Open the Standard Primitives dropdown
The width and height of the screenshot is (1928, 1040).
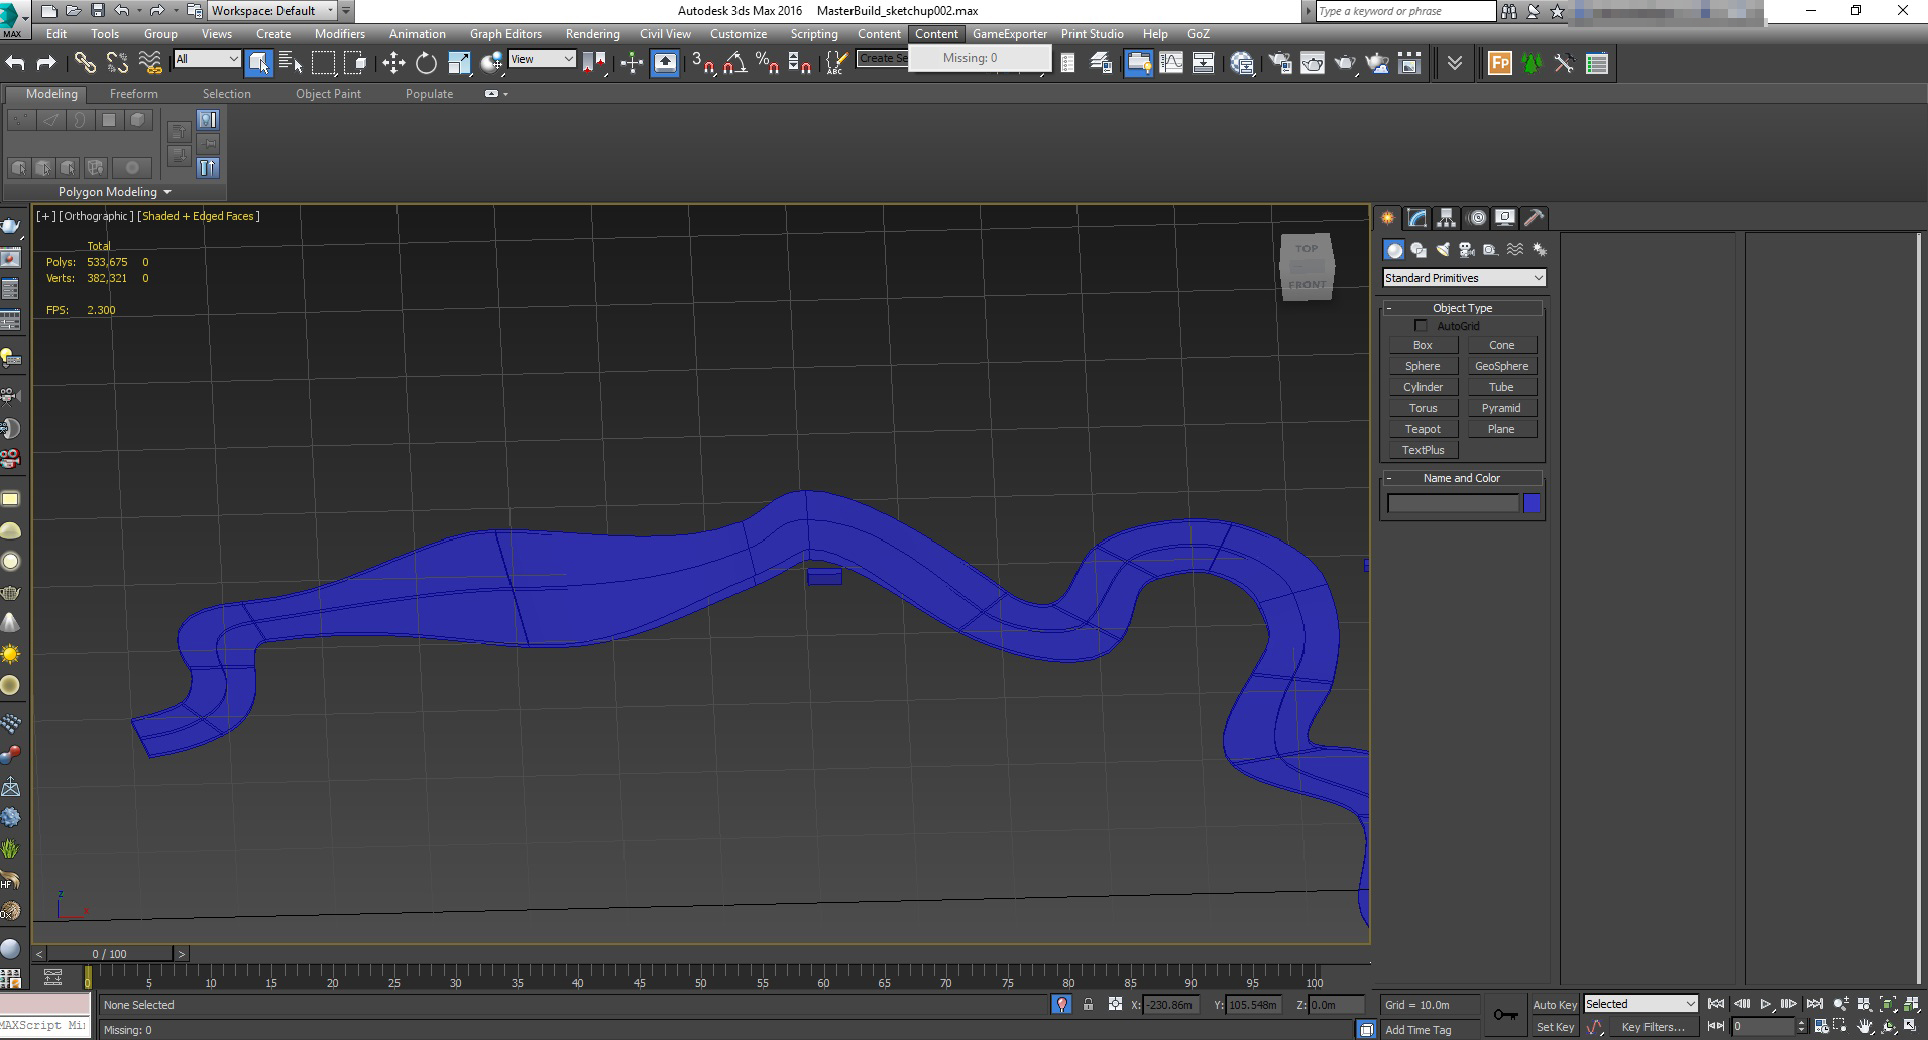pos(1464,278)
